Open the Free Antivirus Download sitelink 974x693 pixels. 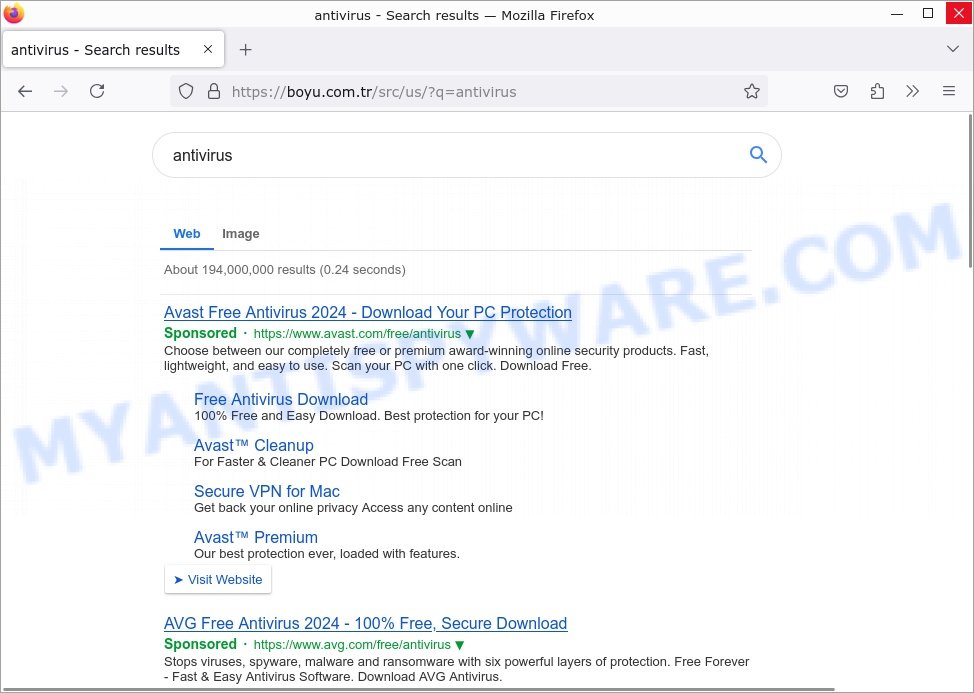click(x=281, y=399)
